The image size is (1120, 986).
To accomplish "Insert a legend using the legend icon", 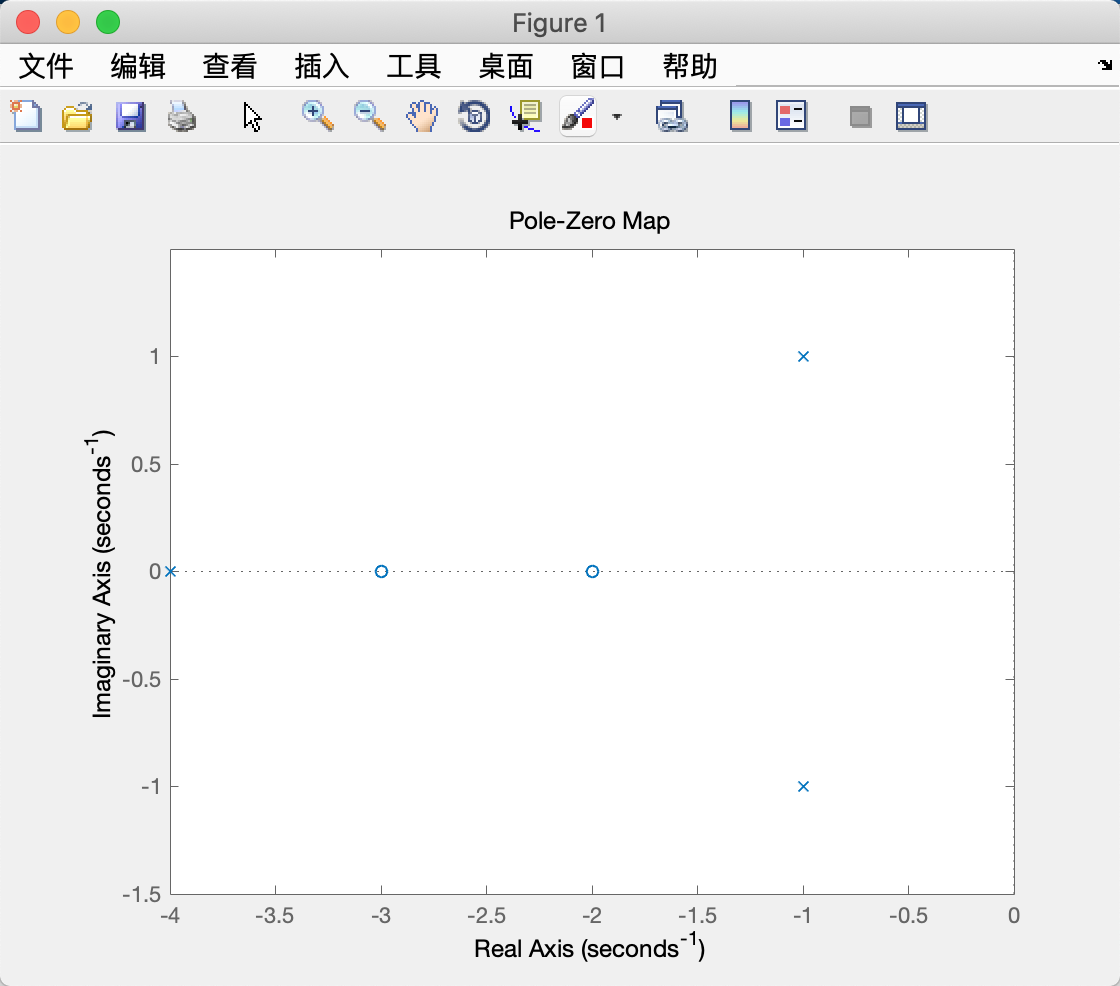I will click(791, 116).
